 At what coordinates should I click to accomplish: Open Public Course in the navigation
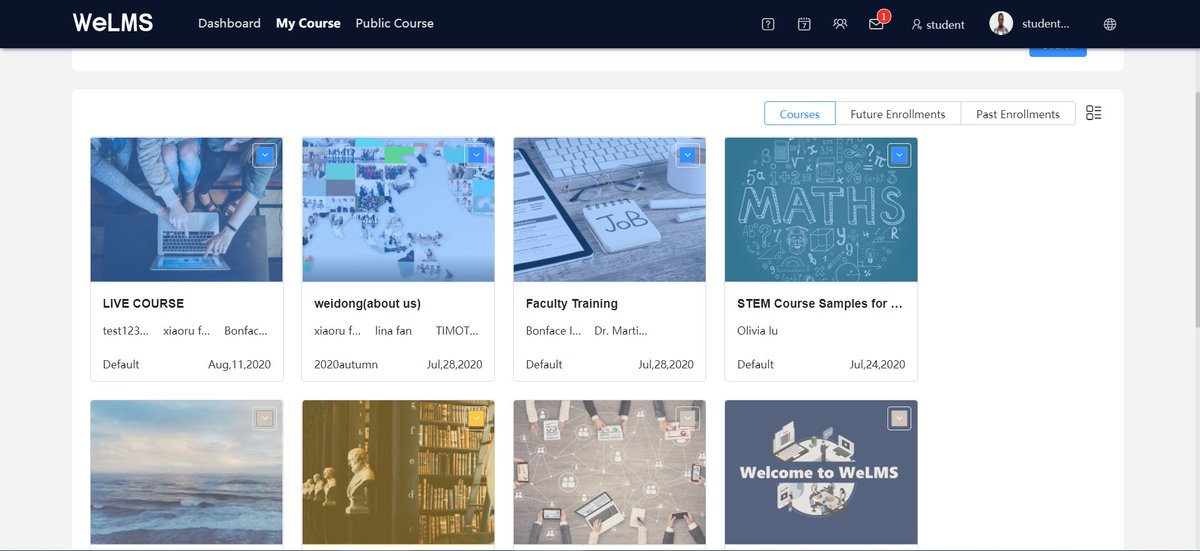pos(394,23)
